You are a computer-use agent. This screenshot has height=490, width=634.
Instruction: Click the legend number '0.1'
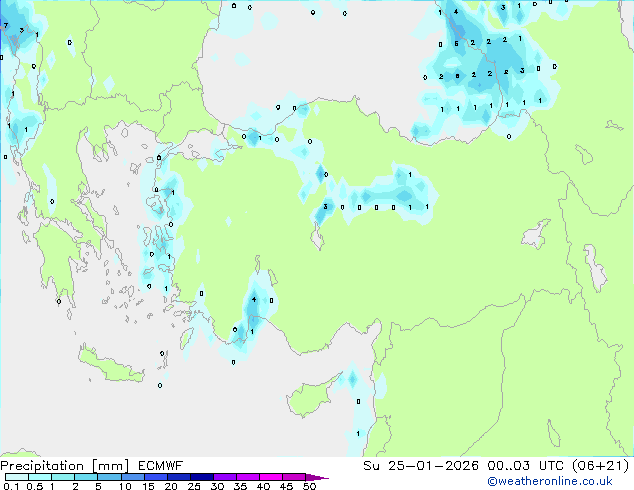tap(11, 486)
